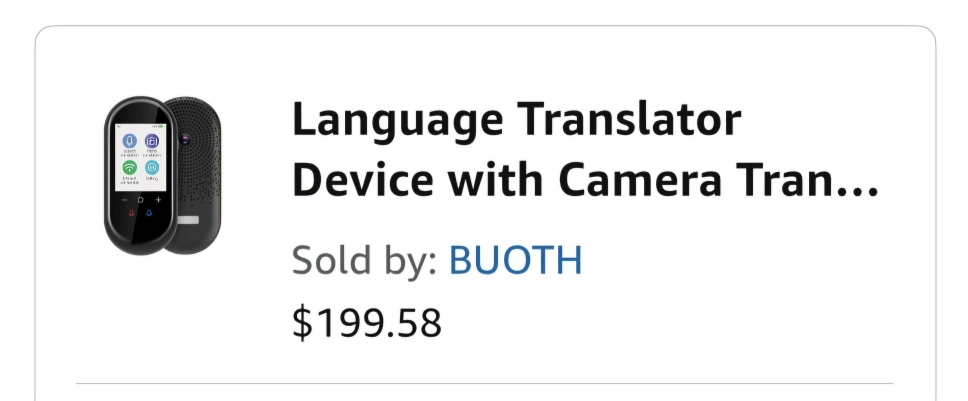The image size is (968, 401).
Task: Open the BUOTH seller link
Action: pyautogui.click(x=515, y=260)
